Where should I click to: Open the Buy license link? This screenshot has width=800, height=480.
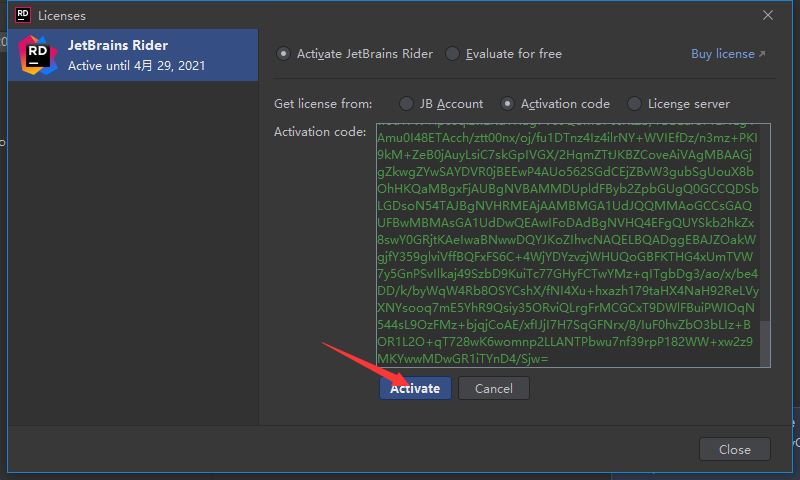point(728,54)
